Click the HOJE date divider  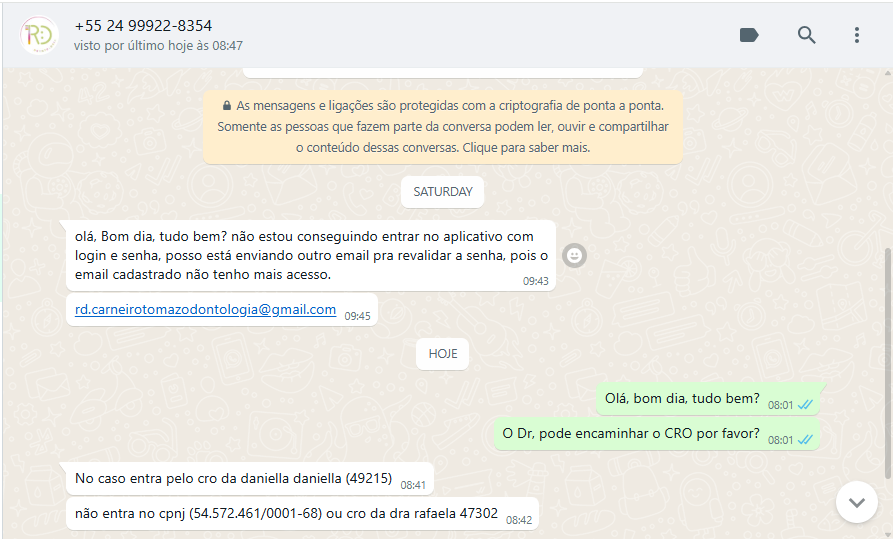point(443,354)
